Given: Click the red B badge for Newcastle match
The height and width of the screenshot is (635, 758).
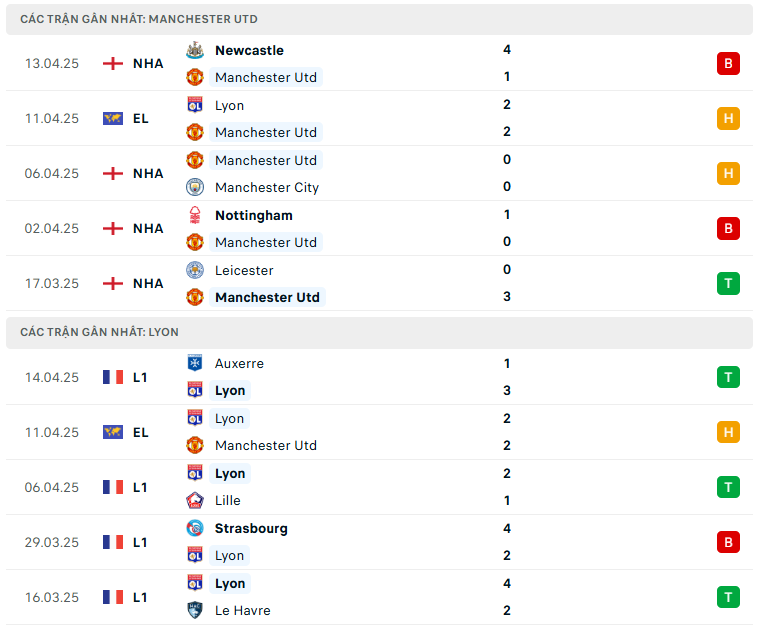Looking at the screenshot, I should click(728, 64).
